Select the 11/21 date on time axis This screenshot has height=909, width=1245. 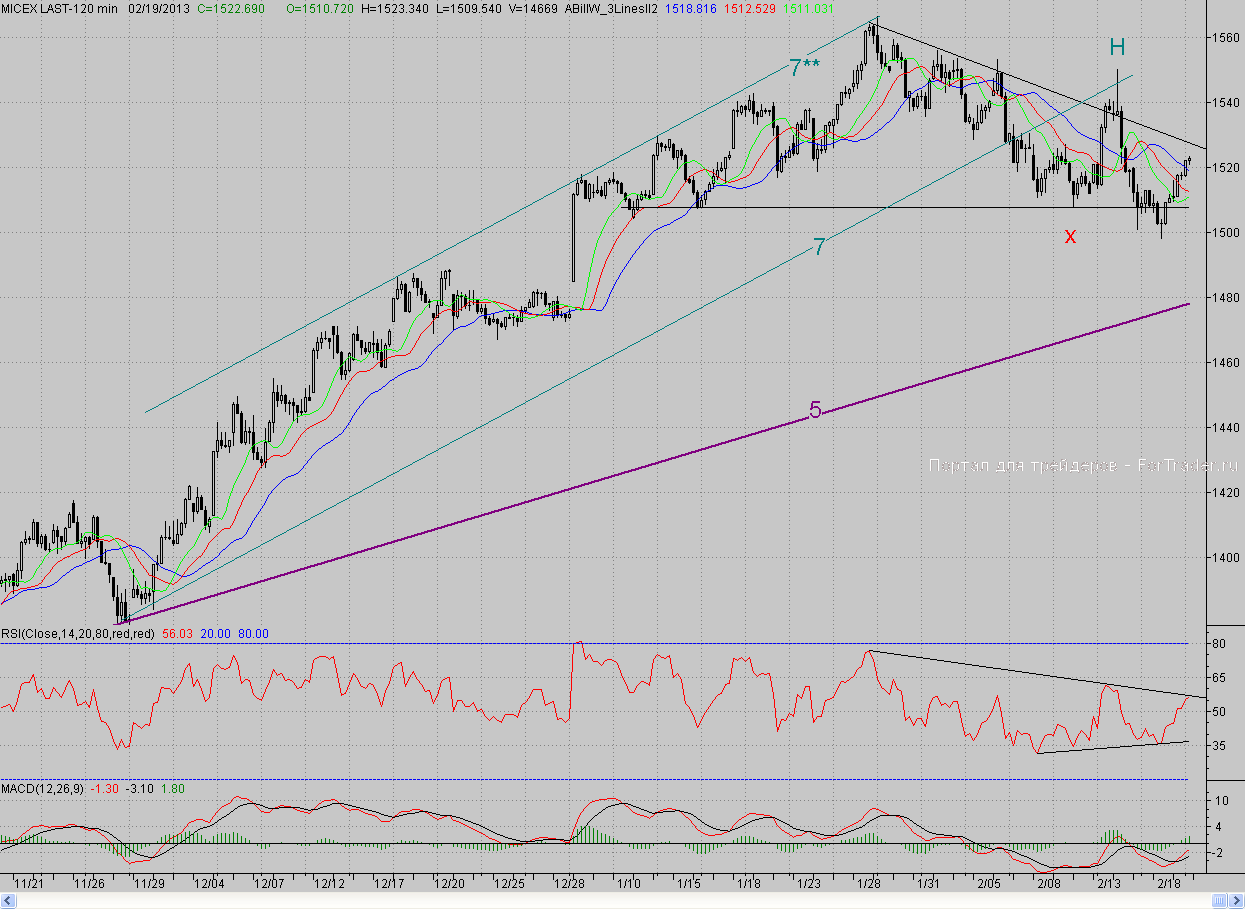pos(29,884)
